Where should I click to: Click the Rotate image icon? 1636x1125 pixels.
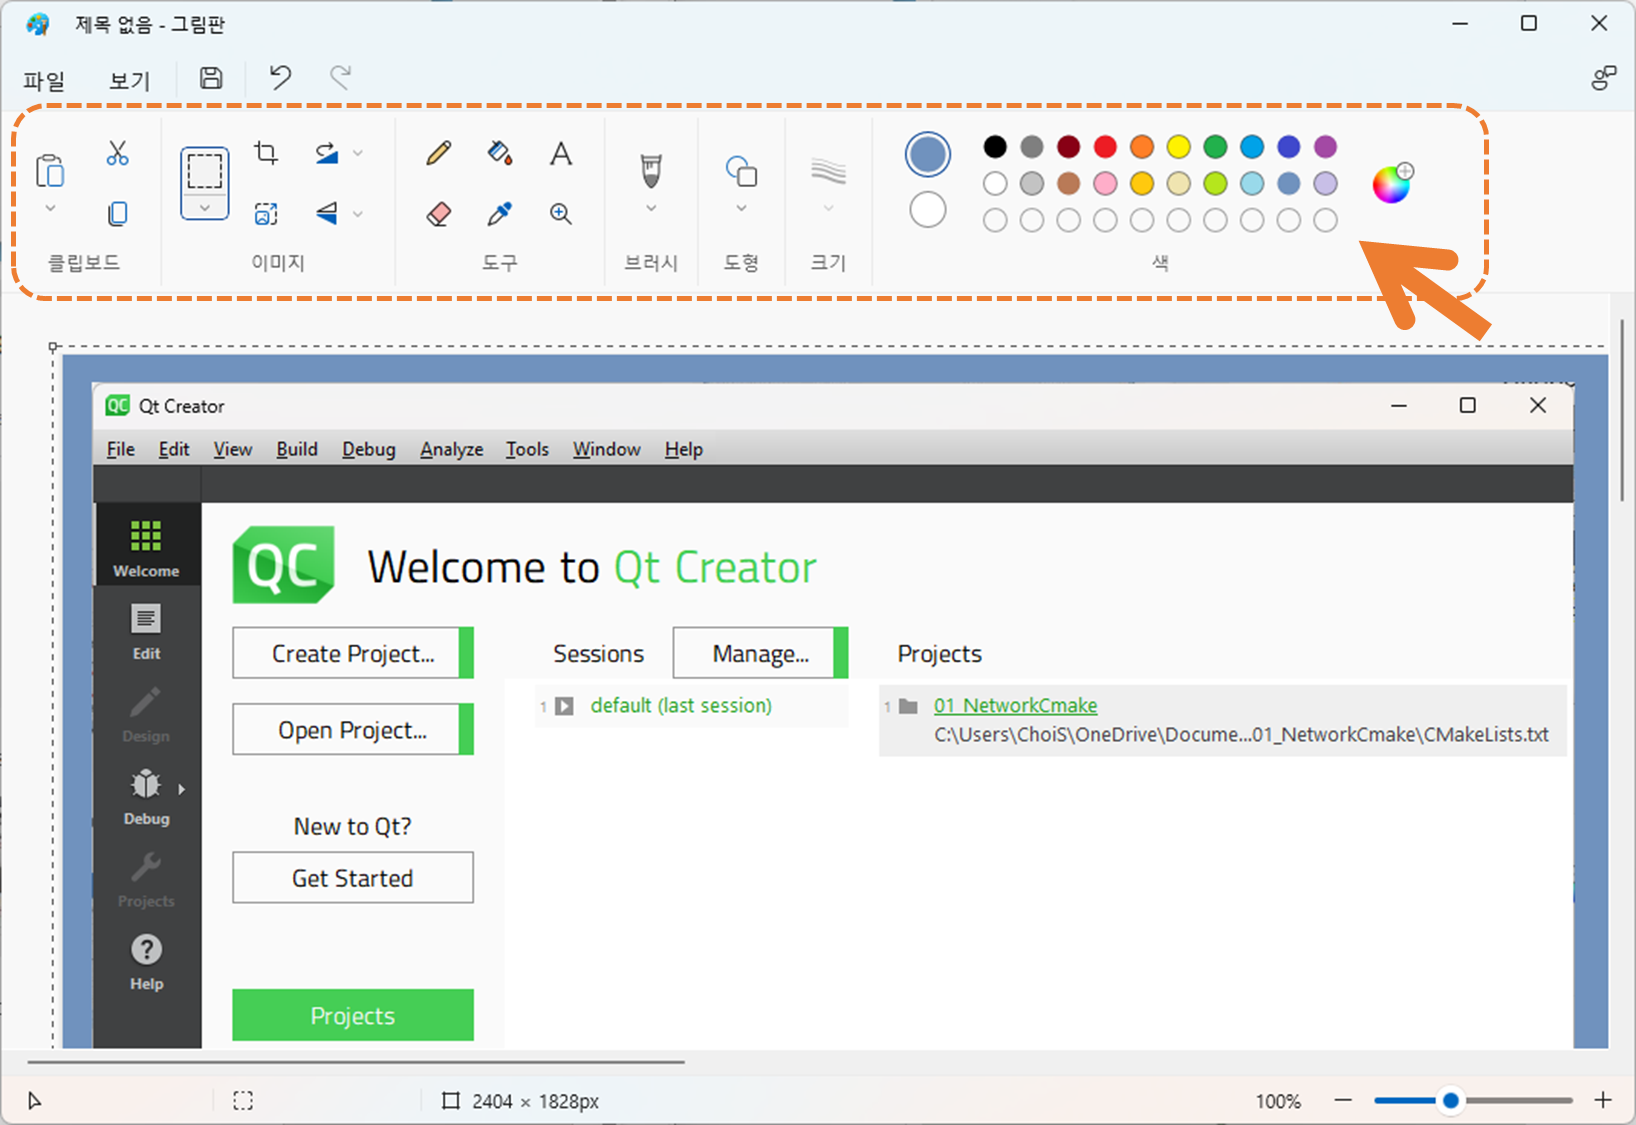coord(327,153)
